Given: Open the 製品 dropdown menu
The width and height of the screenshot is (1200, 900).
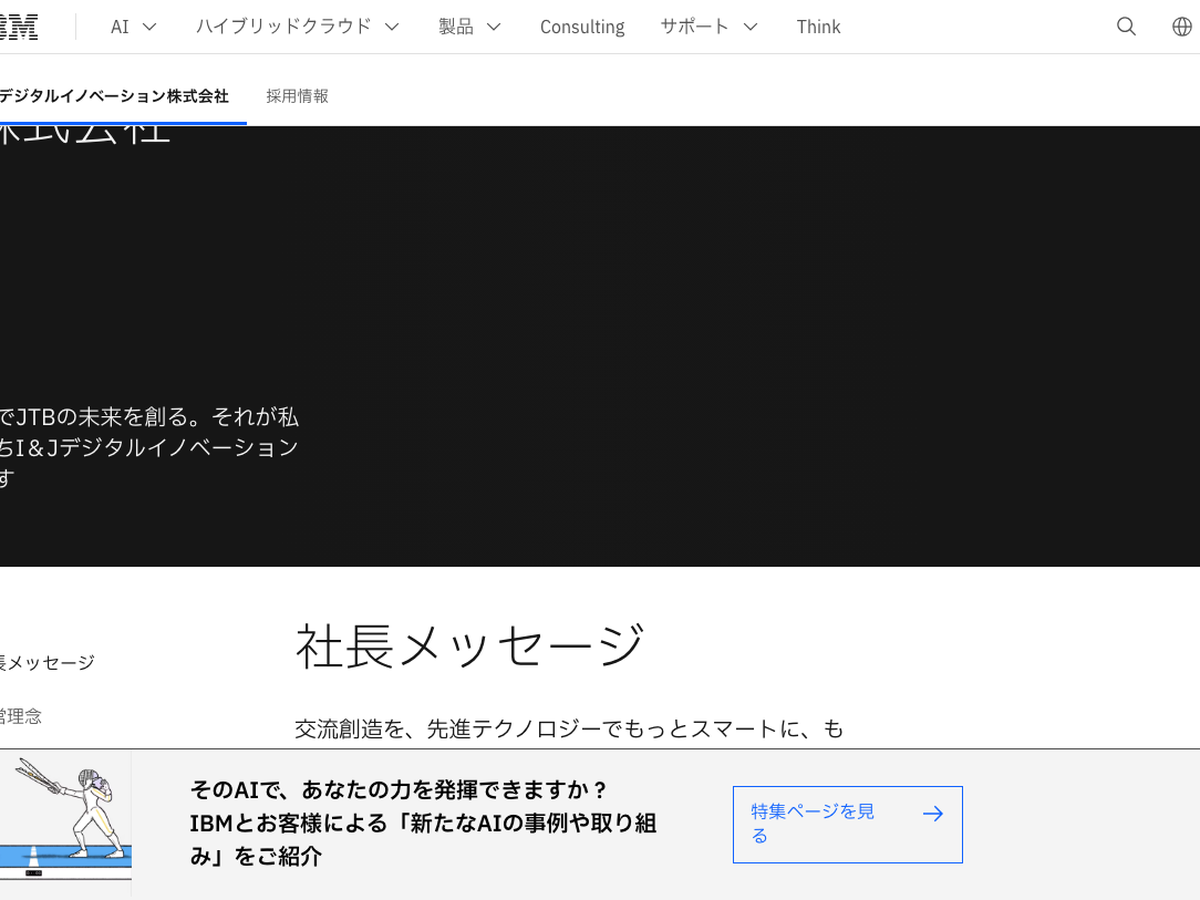Looking at the screenshot, I should coord(469,27).
